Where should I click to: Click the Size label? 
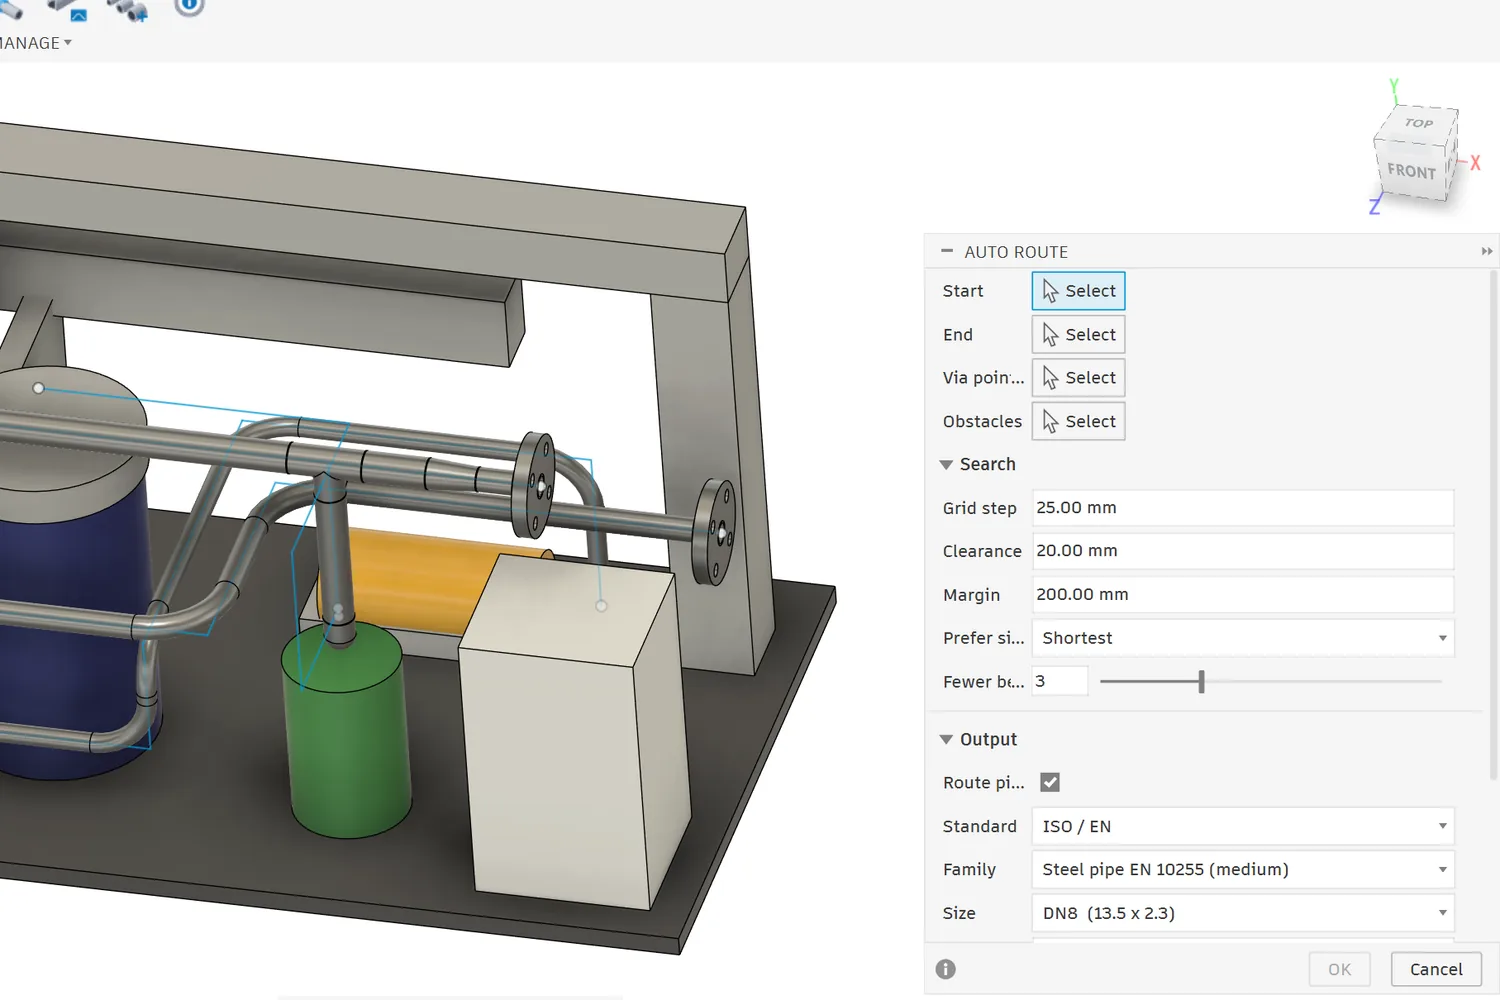[x=959, y=913]
